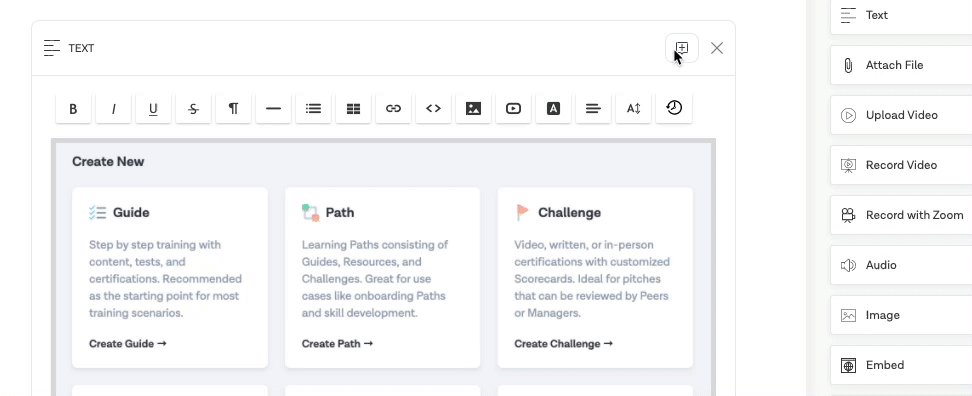Click the Challenge card description text
Viewport: 972px width, 396px height.
tap(592, 279)
